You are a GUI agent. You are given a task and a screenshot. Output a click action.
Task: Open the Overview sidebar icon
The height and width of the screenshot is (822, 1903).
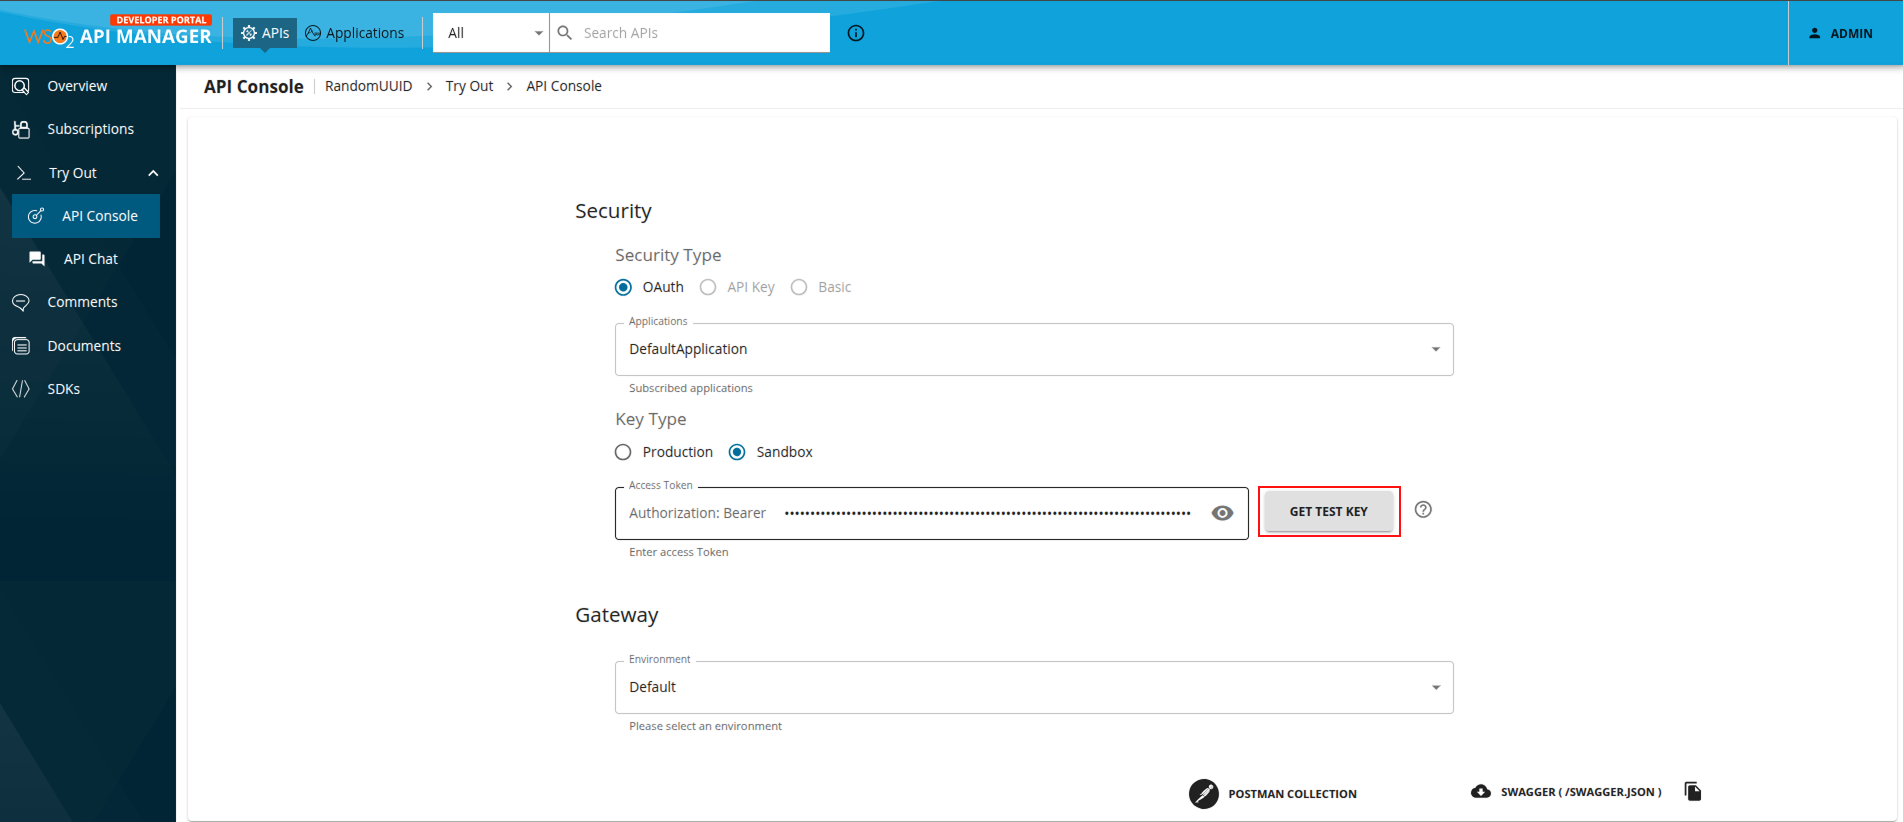point(21,86)
